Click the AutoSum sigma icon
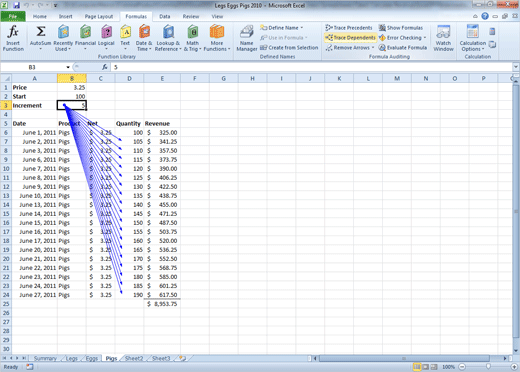 41,32
